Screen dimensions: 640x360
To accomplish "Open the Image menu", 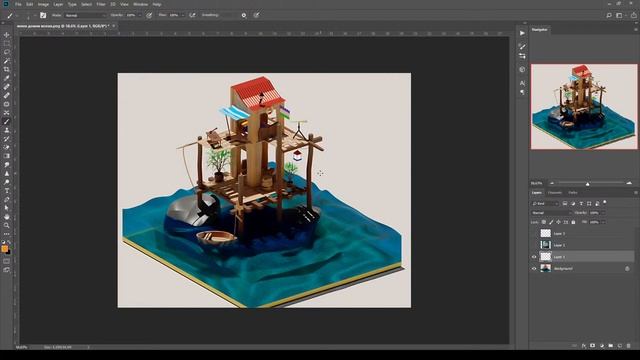I will click(43, 4).
